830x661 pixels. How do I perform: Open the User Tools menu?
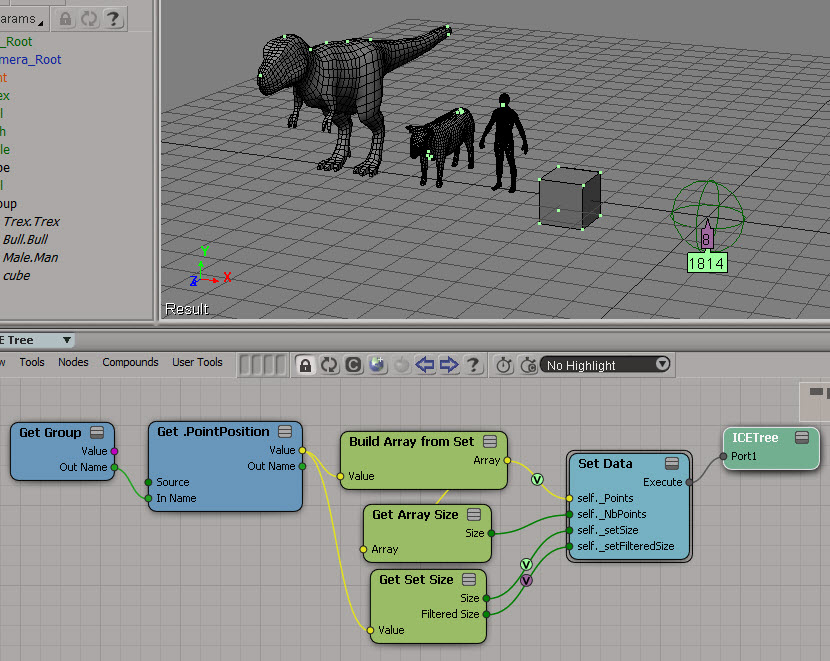pos(197,362)
